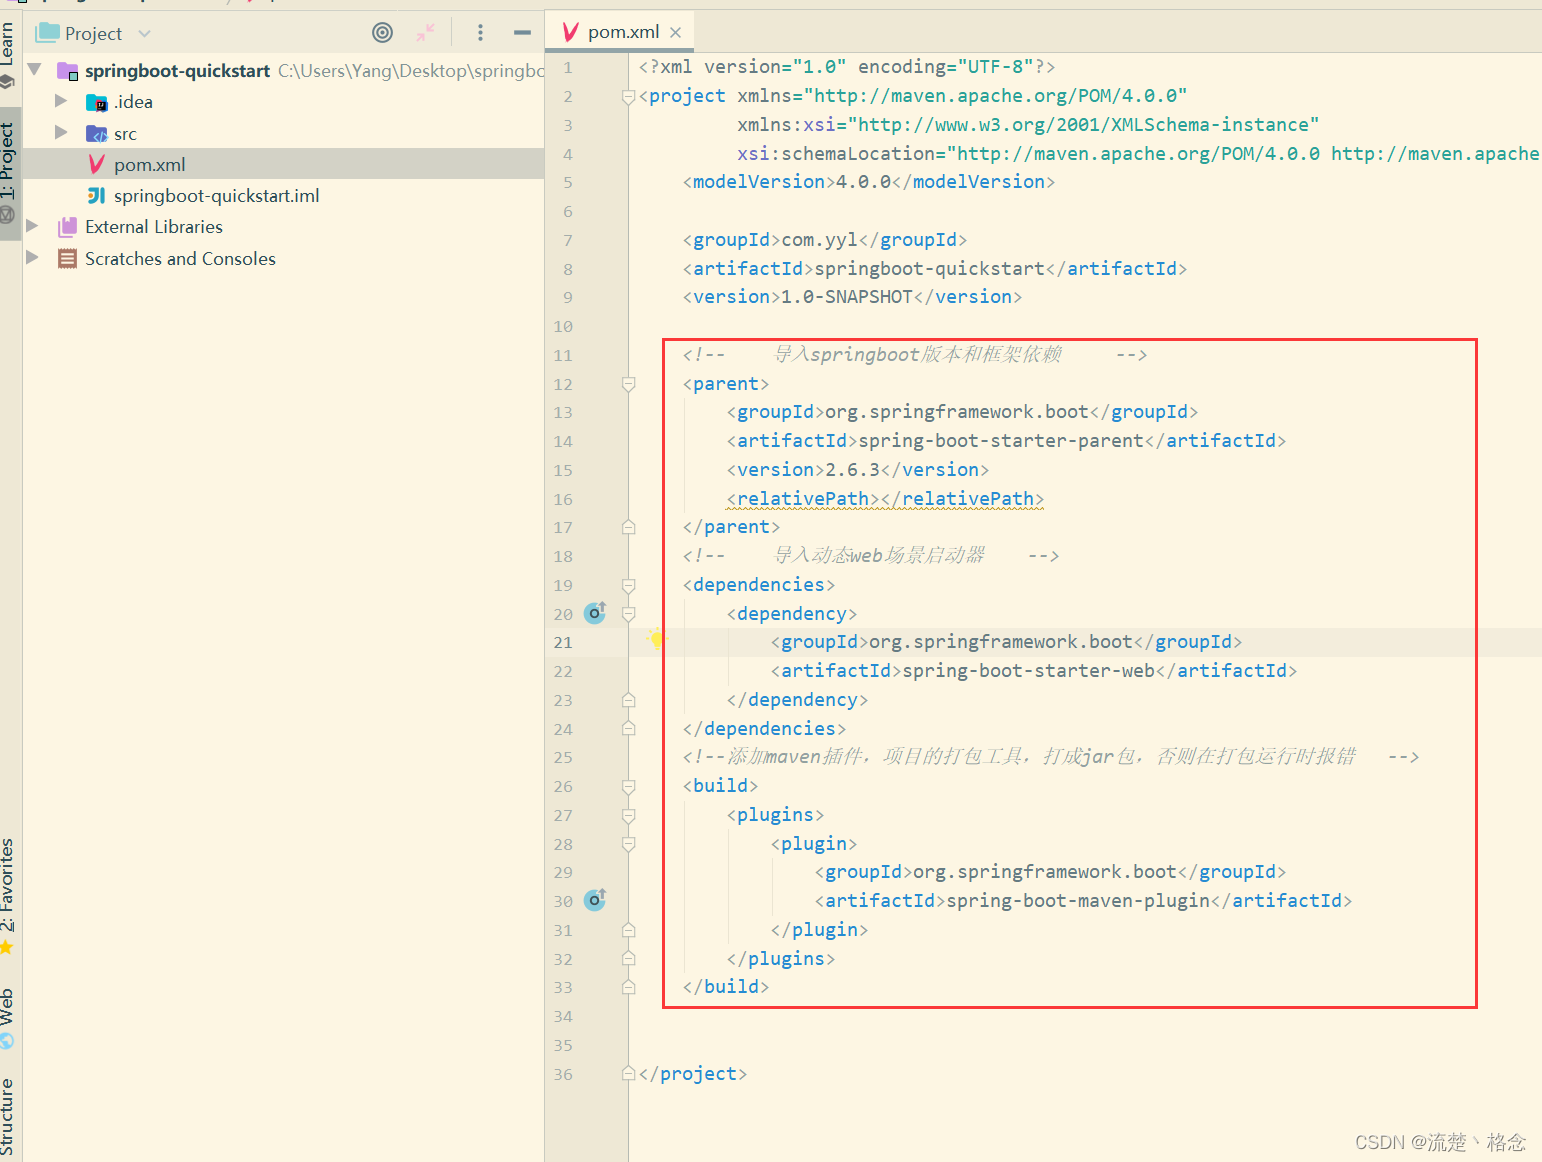Fold the parent tag at line 12
This screenshot has height=1162, width=1542.
point(629,384)
